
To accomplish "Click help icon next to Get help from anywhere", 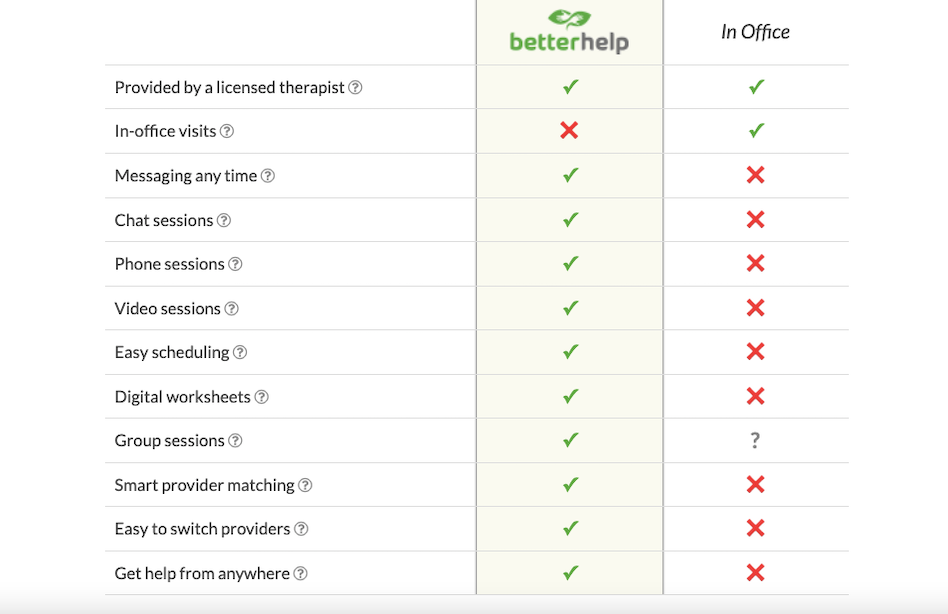I will point(300,574).
